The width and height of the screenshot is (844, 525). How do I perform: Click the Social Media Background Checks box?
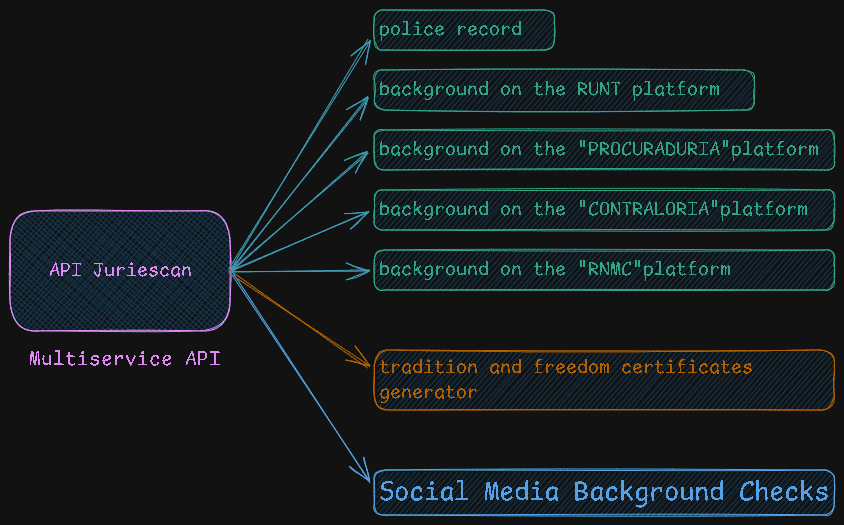coord(604,492)
